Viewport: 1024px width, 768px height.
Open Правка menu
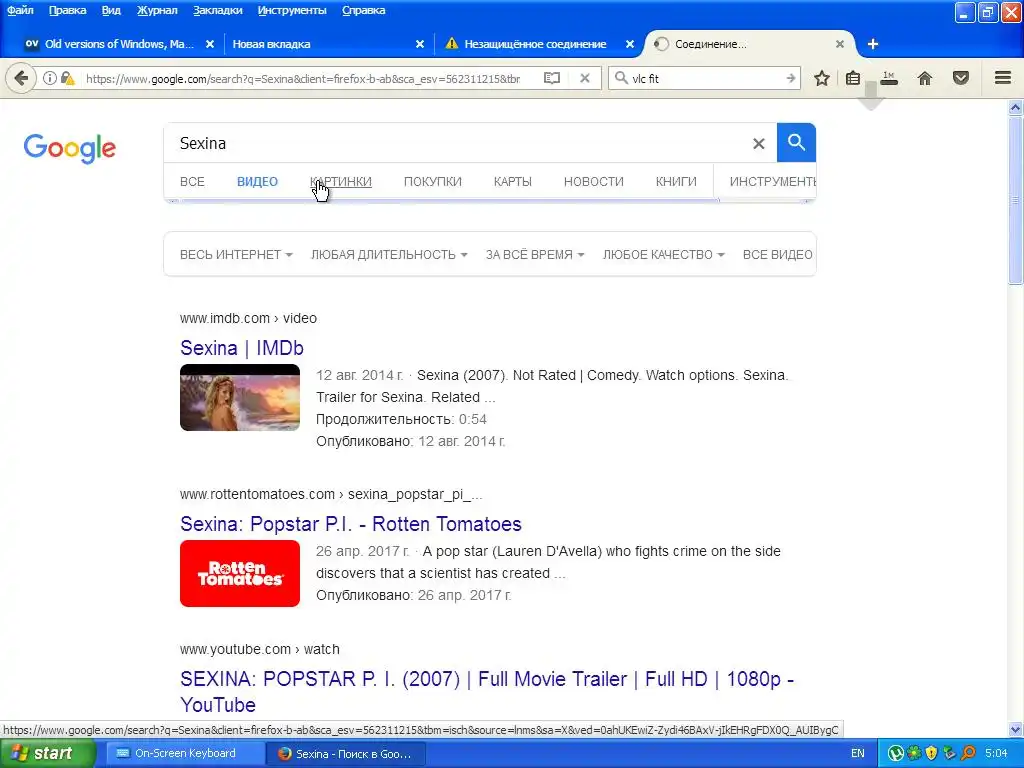point(67,10)
